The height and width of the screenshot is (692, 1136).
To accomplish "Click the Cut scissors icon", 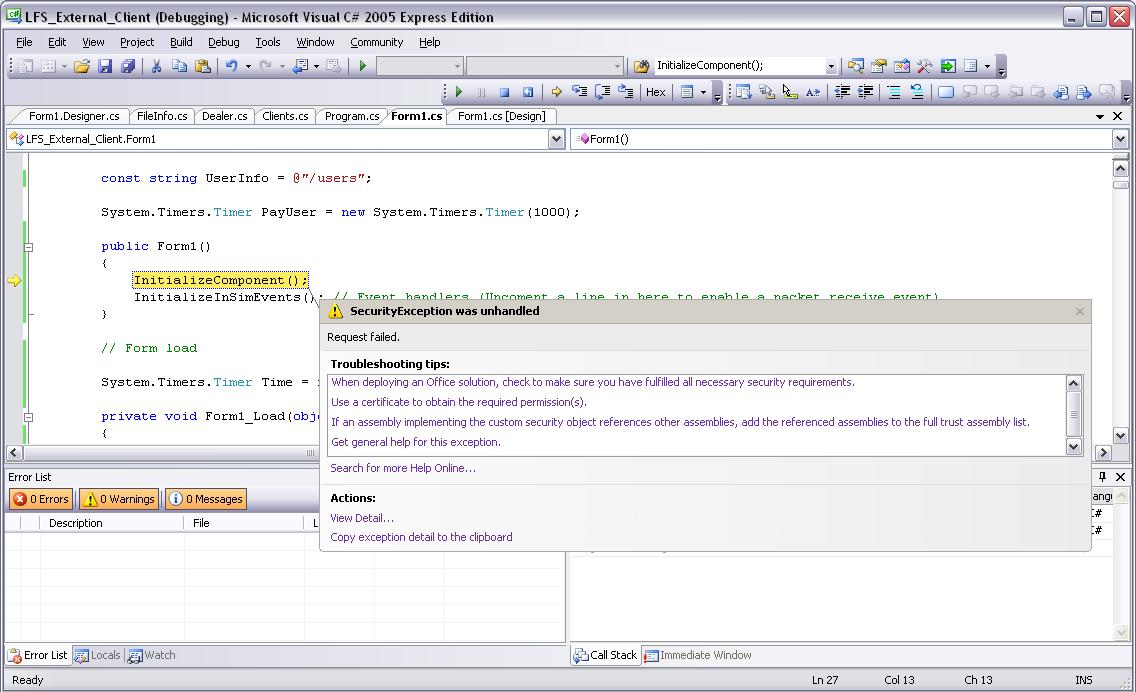I will pyautogui.click(x=156, y=66).
